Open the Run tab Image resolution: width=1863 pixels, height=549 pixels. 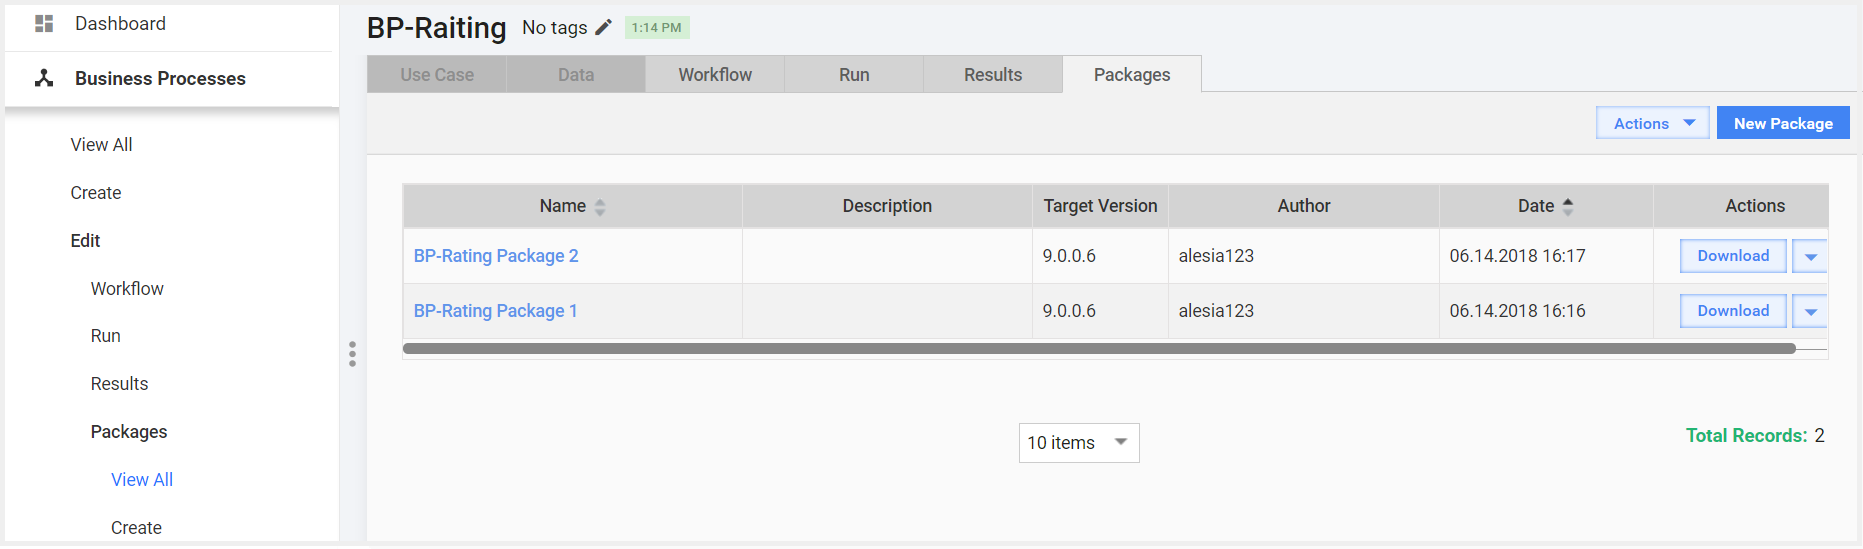(x=854, y=75)
